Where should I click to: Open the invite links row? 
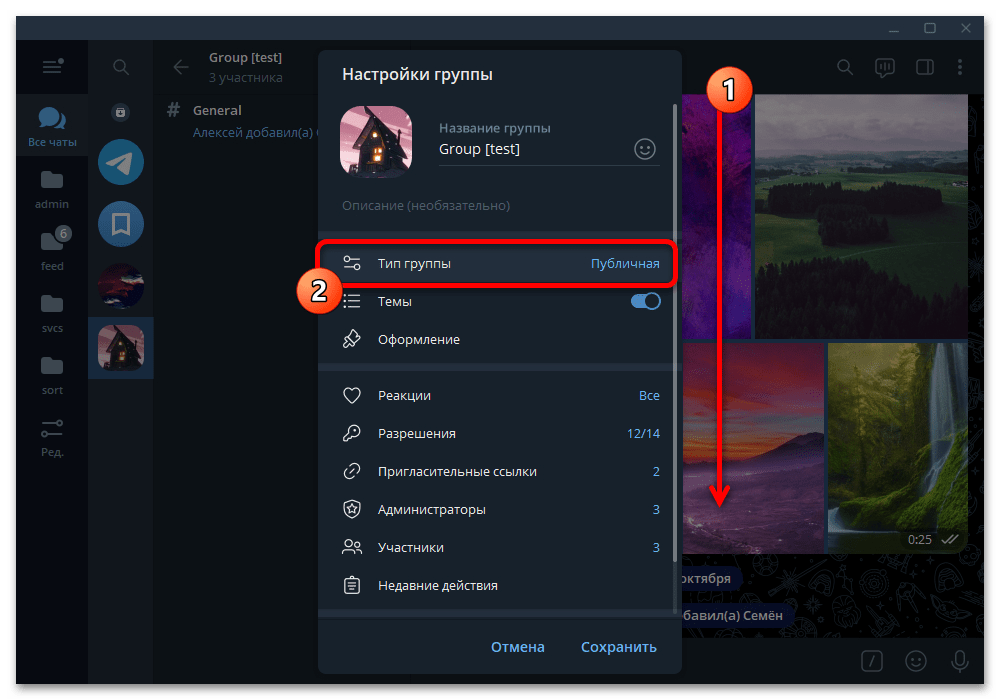[497, 472]
